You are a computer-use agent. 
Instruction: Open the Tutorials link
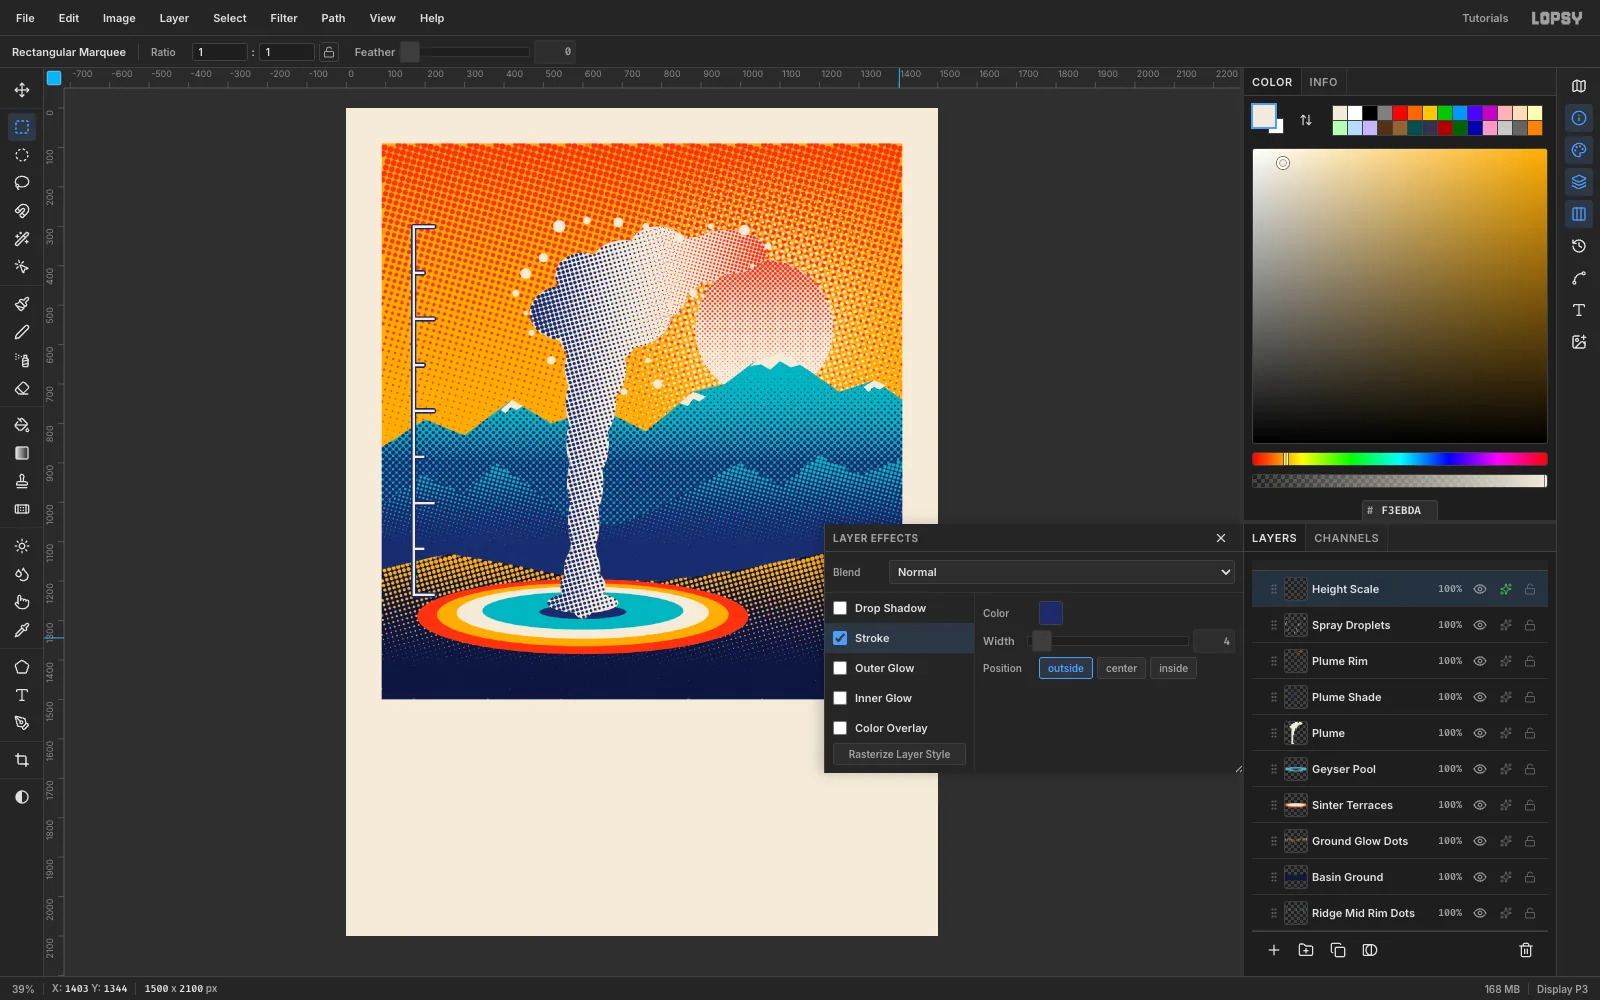pyautogui.click(x=1485, y=18)
